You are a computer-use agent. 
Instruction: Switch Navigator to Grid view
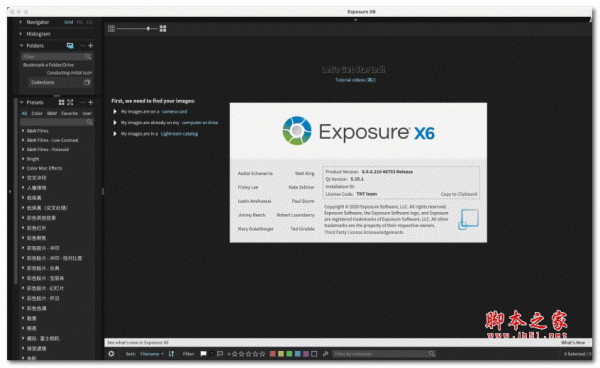pos(68,22)
